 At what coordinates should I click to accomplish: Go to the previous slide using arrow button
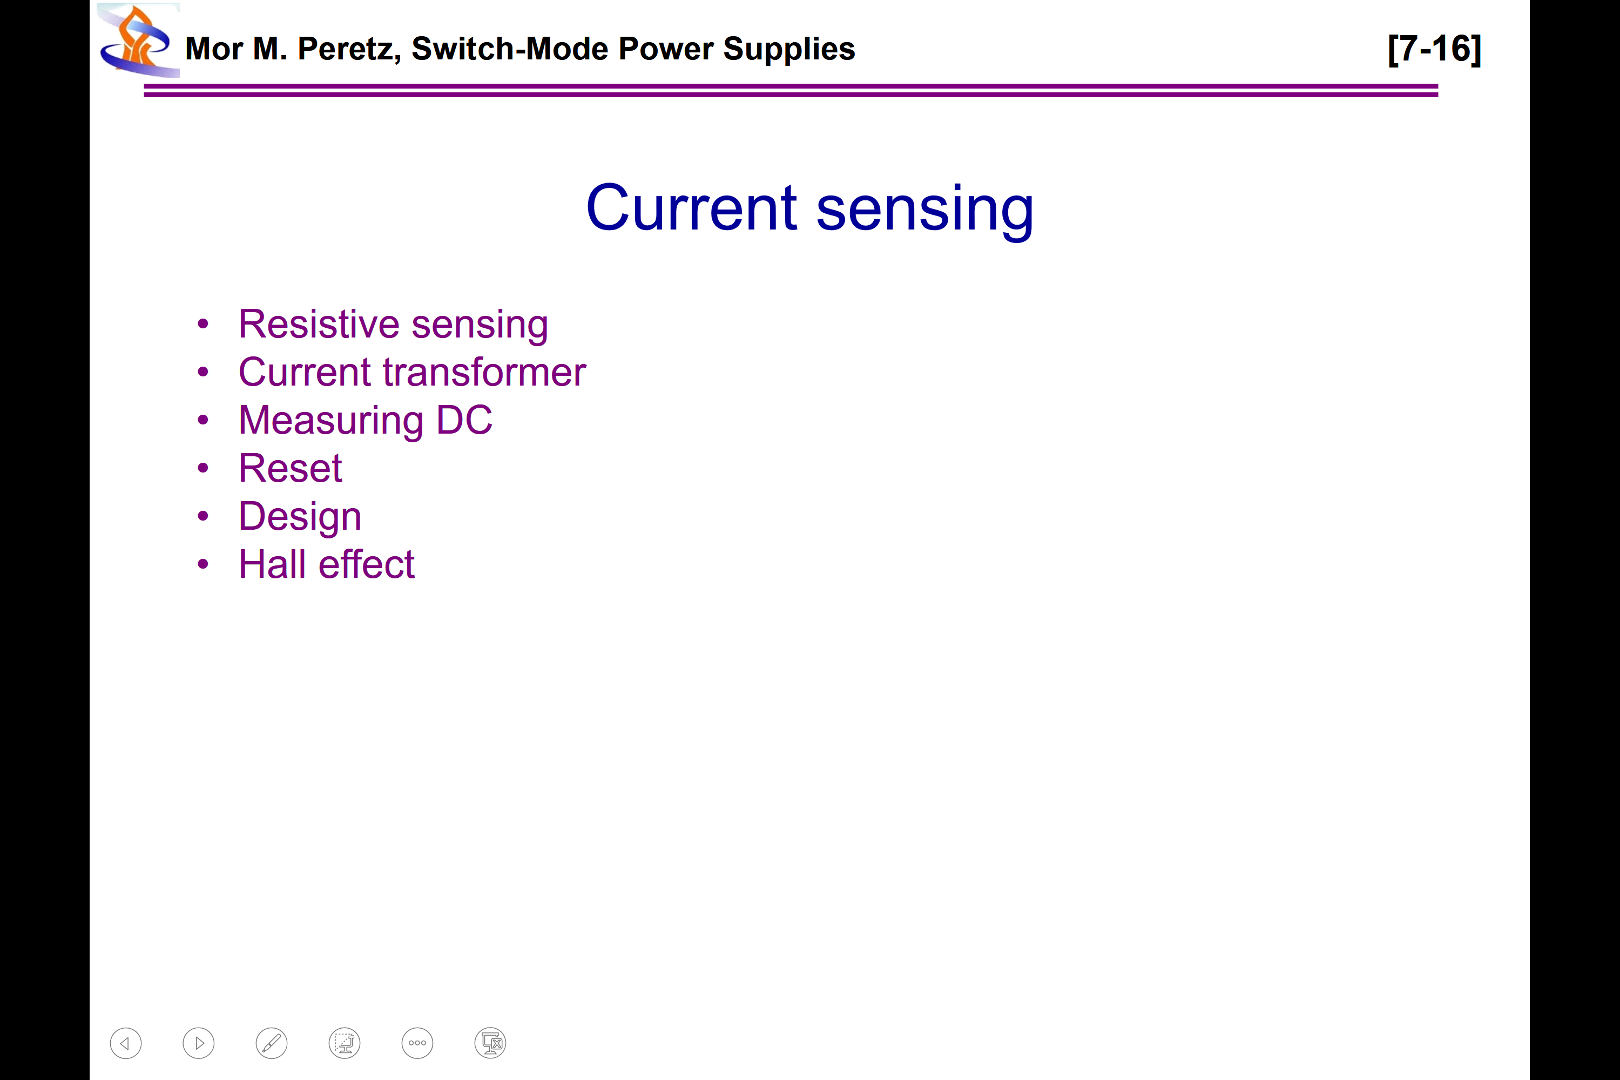point(126,1043)
